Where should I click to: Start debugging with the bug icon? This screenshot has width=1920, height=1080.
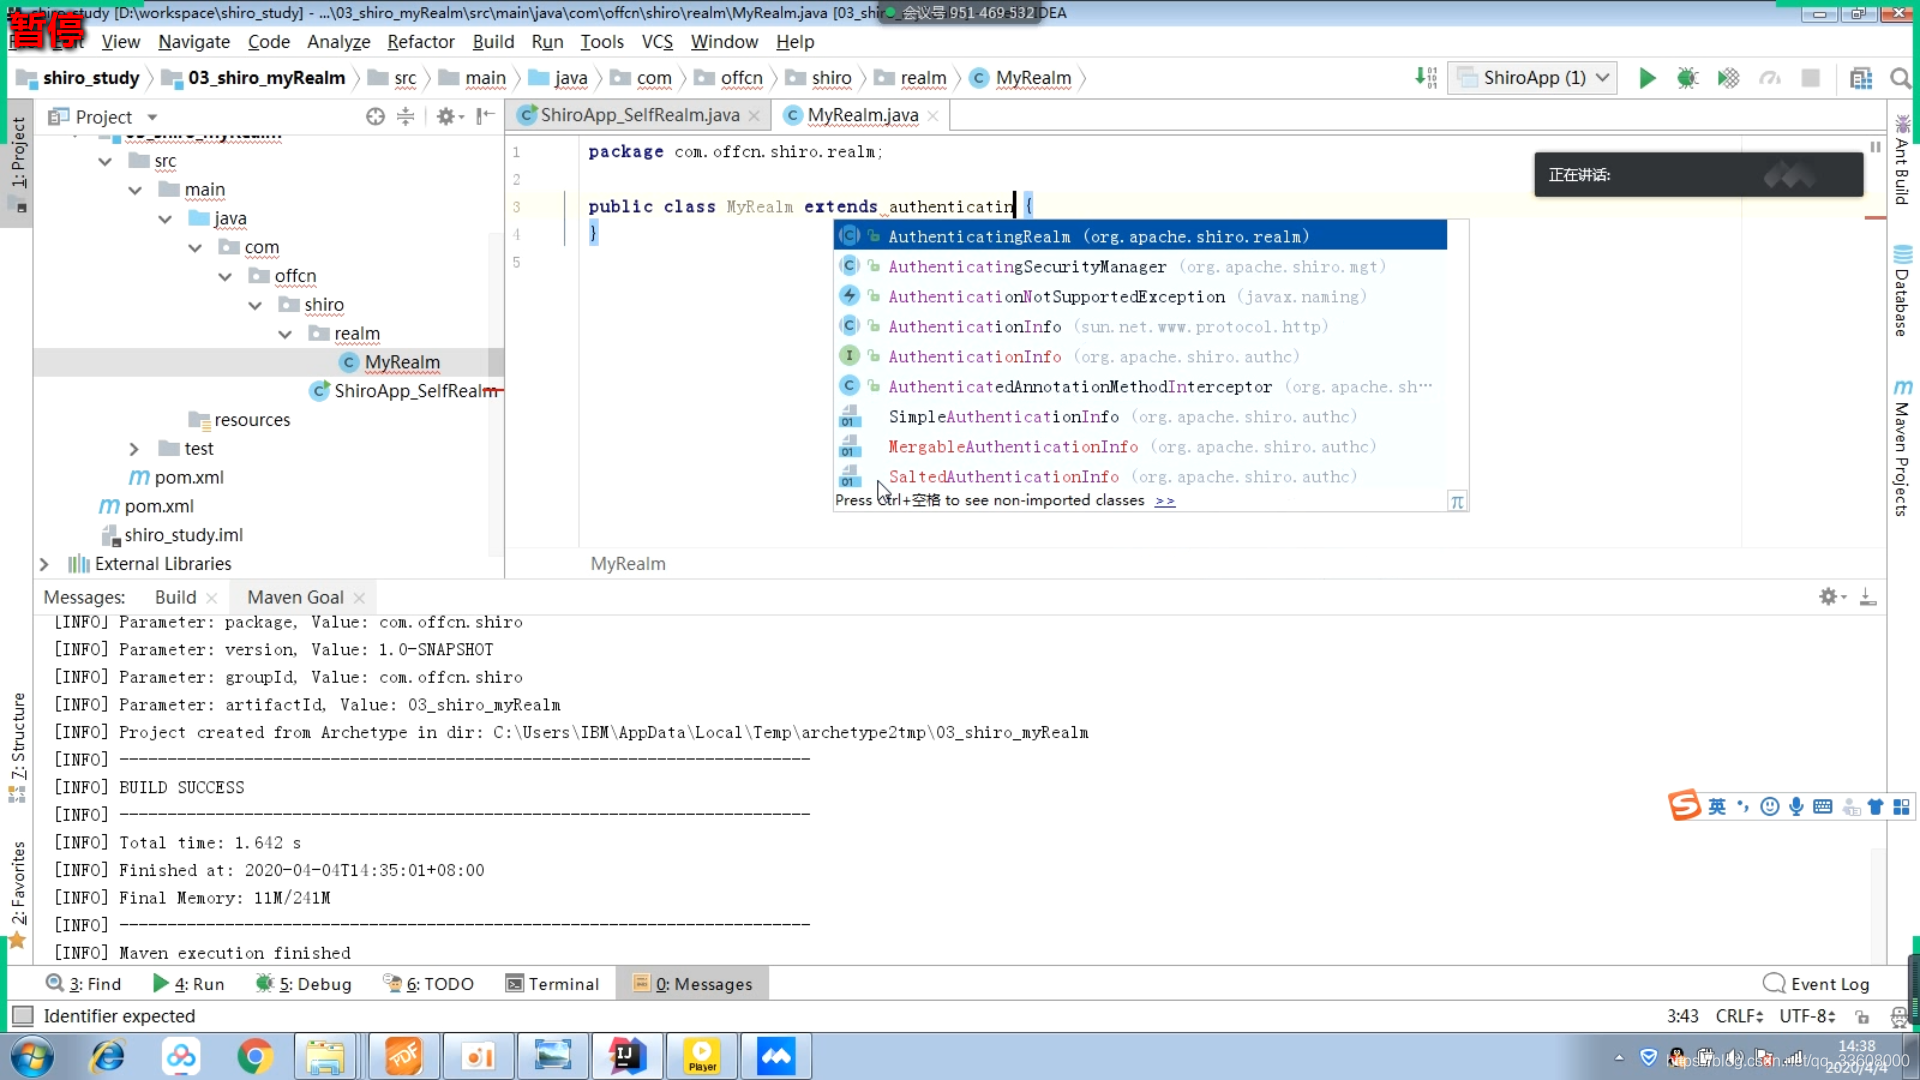[x=1688, y=78]
